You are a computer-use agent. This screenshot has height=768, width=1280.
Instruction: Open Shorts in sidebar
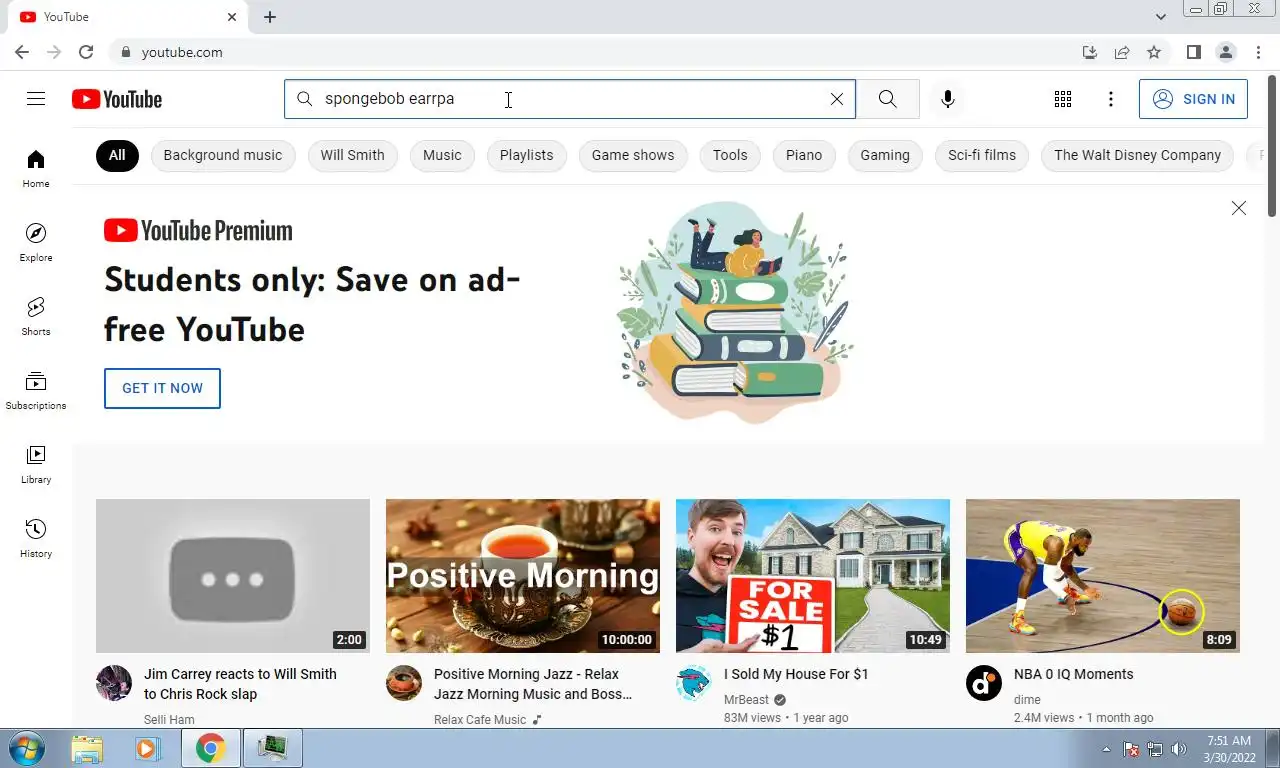click(x=36, y=316)
